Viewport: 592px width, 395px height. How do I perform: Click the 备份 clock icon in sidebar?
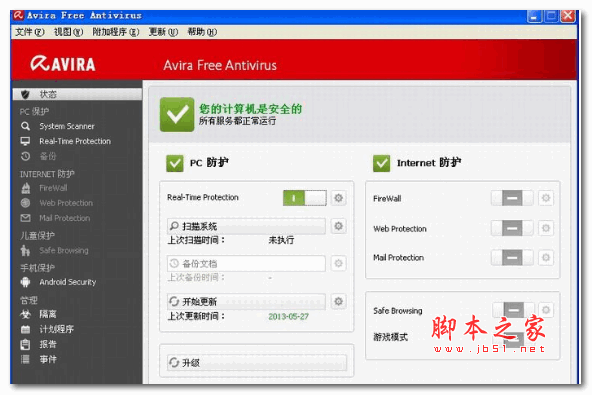point(25,156)
